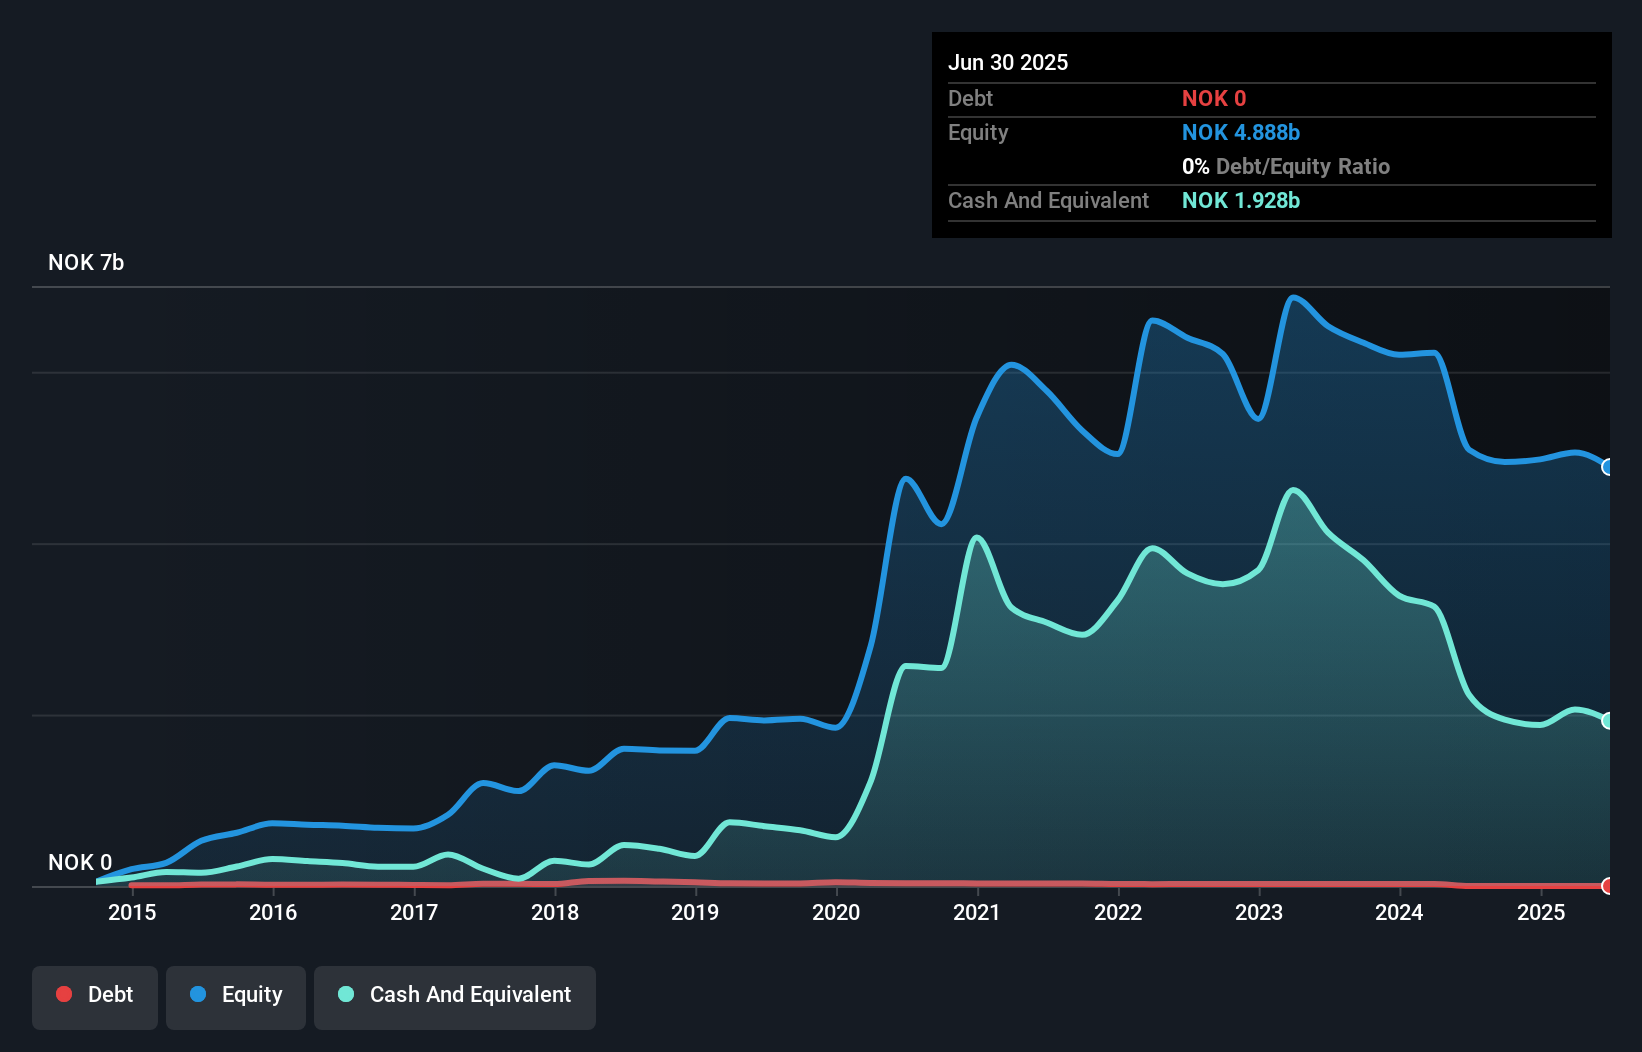Toggle the Debt series legend button

95,997
